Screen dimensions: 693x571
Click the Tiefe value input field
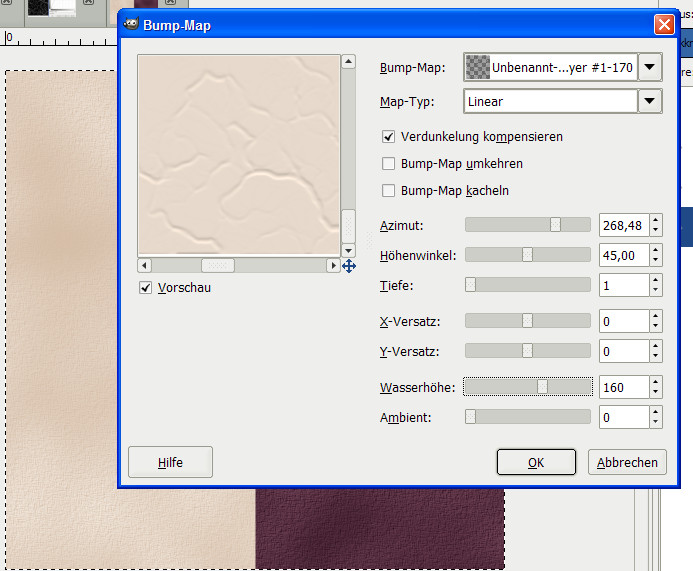(622, 285)
